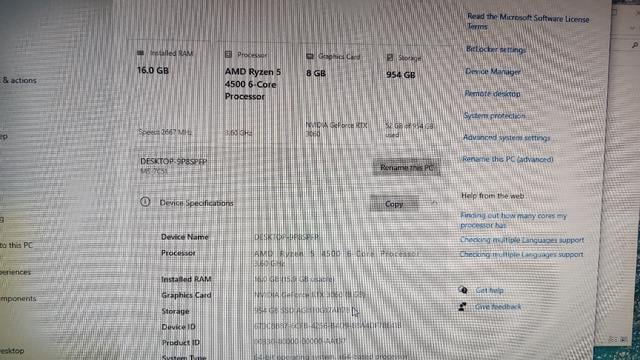The width and height of the screenshot is (640, 360).
Task: Click the Processor row value in specifications
Action: tap(336, 258)
